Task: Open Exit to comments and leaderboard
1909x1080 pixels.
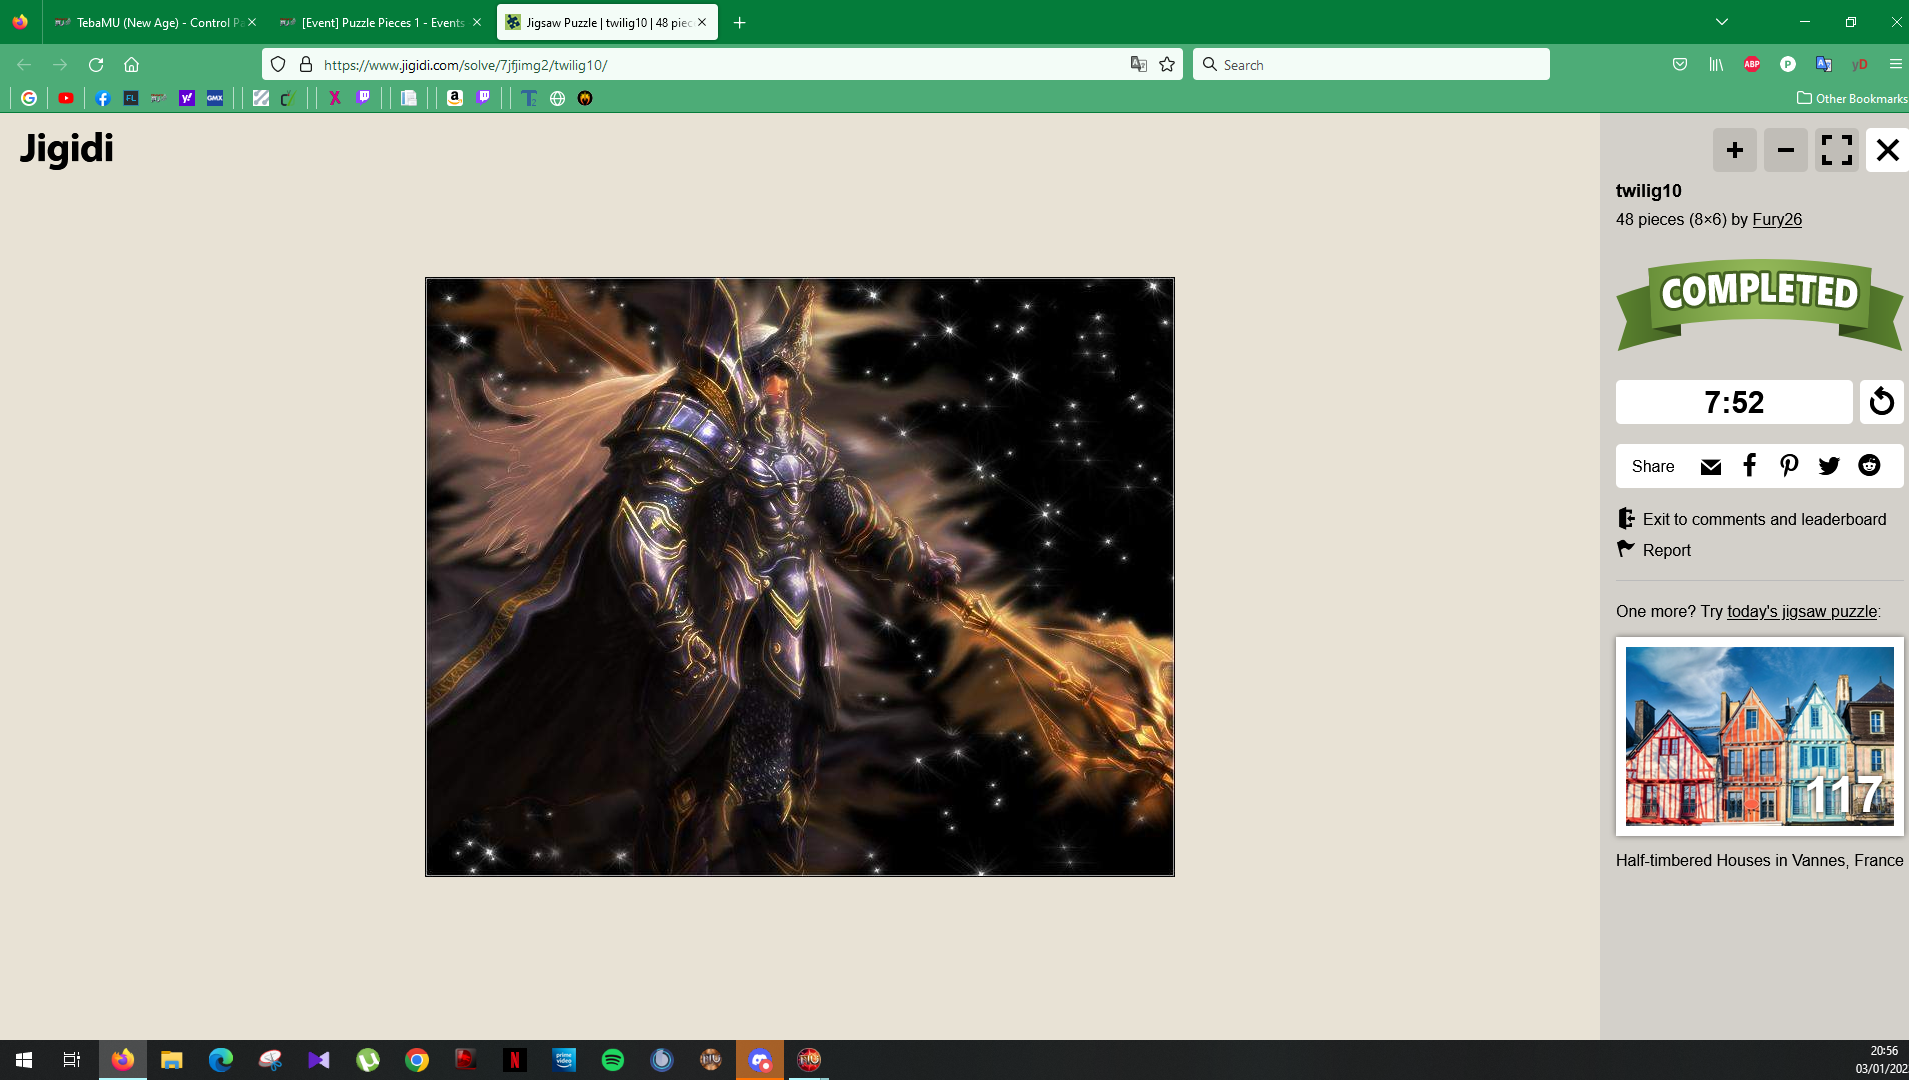Action: 1751,519
